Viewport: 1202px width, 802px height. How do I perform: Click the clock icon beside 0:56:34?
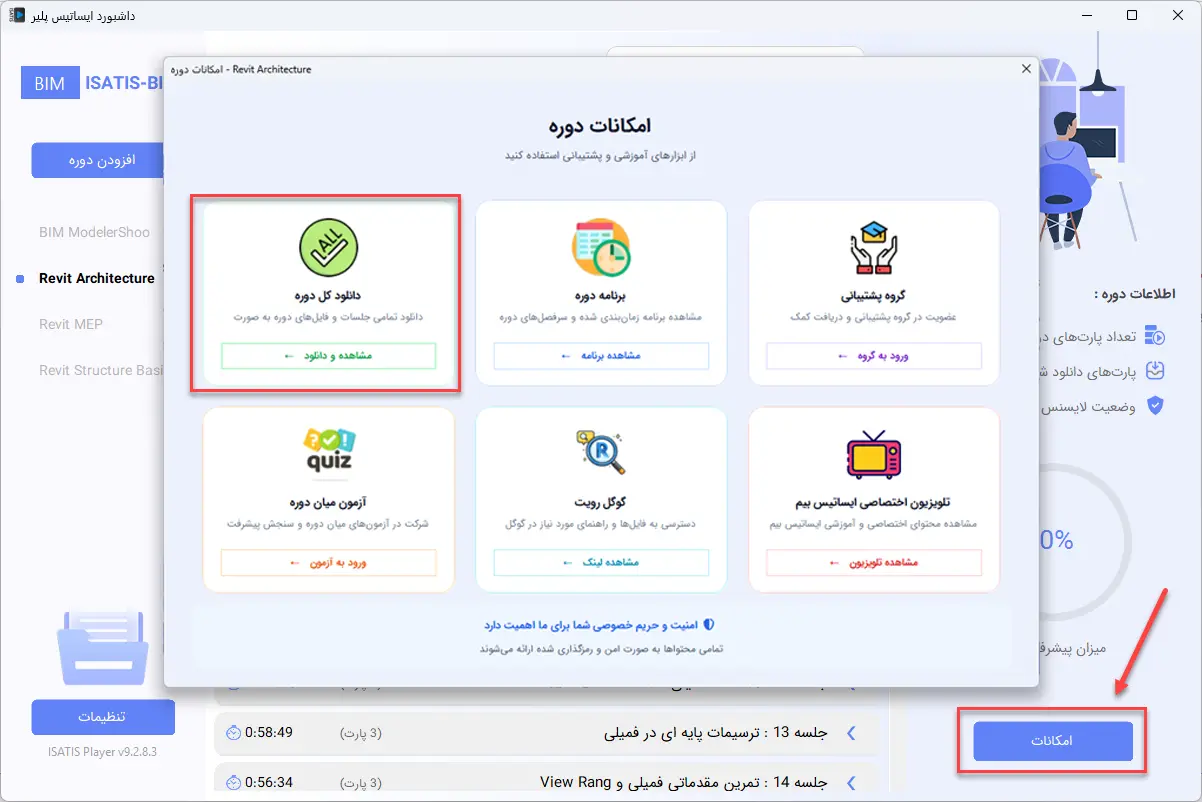pyautogui.click(x=233, y=782)
